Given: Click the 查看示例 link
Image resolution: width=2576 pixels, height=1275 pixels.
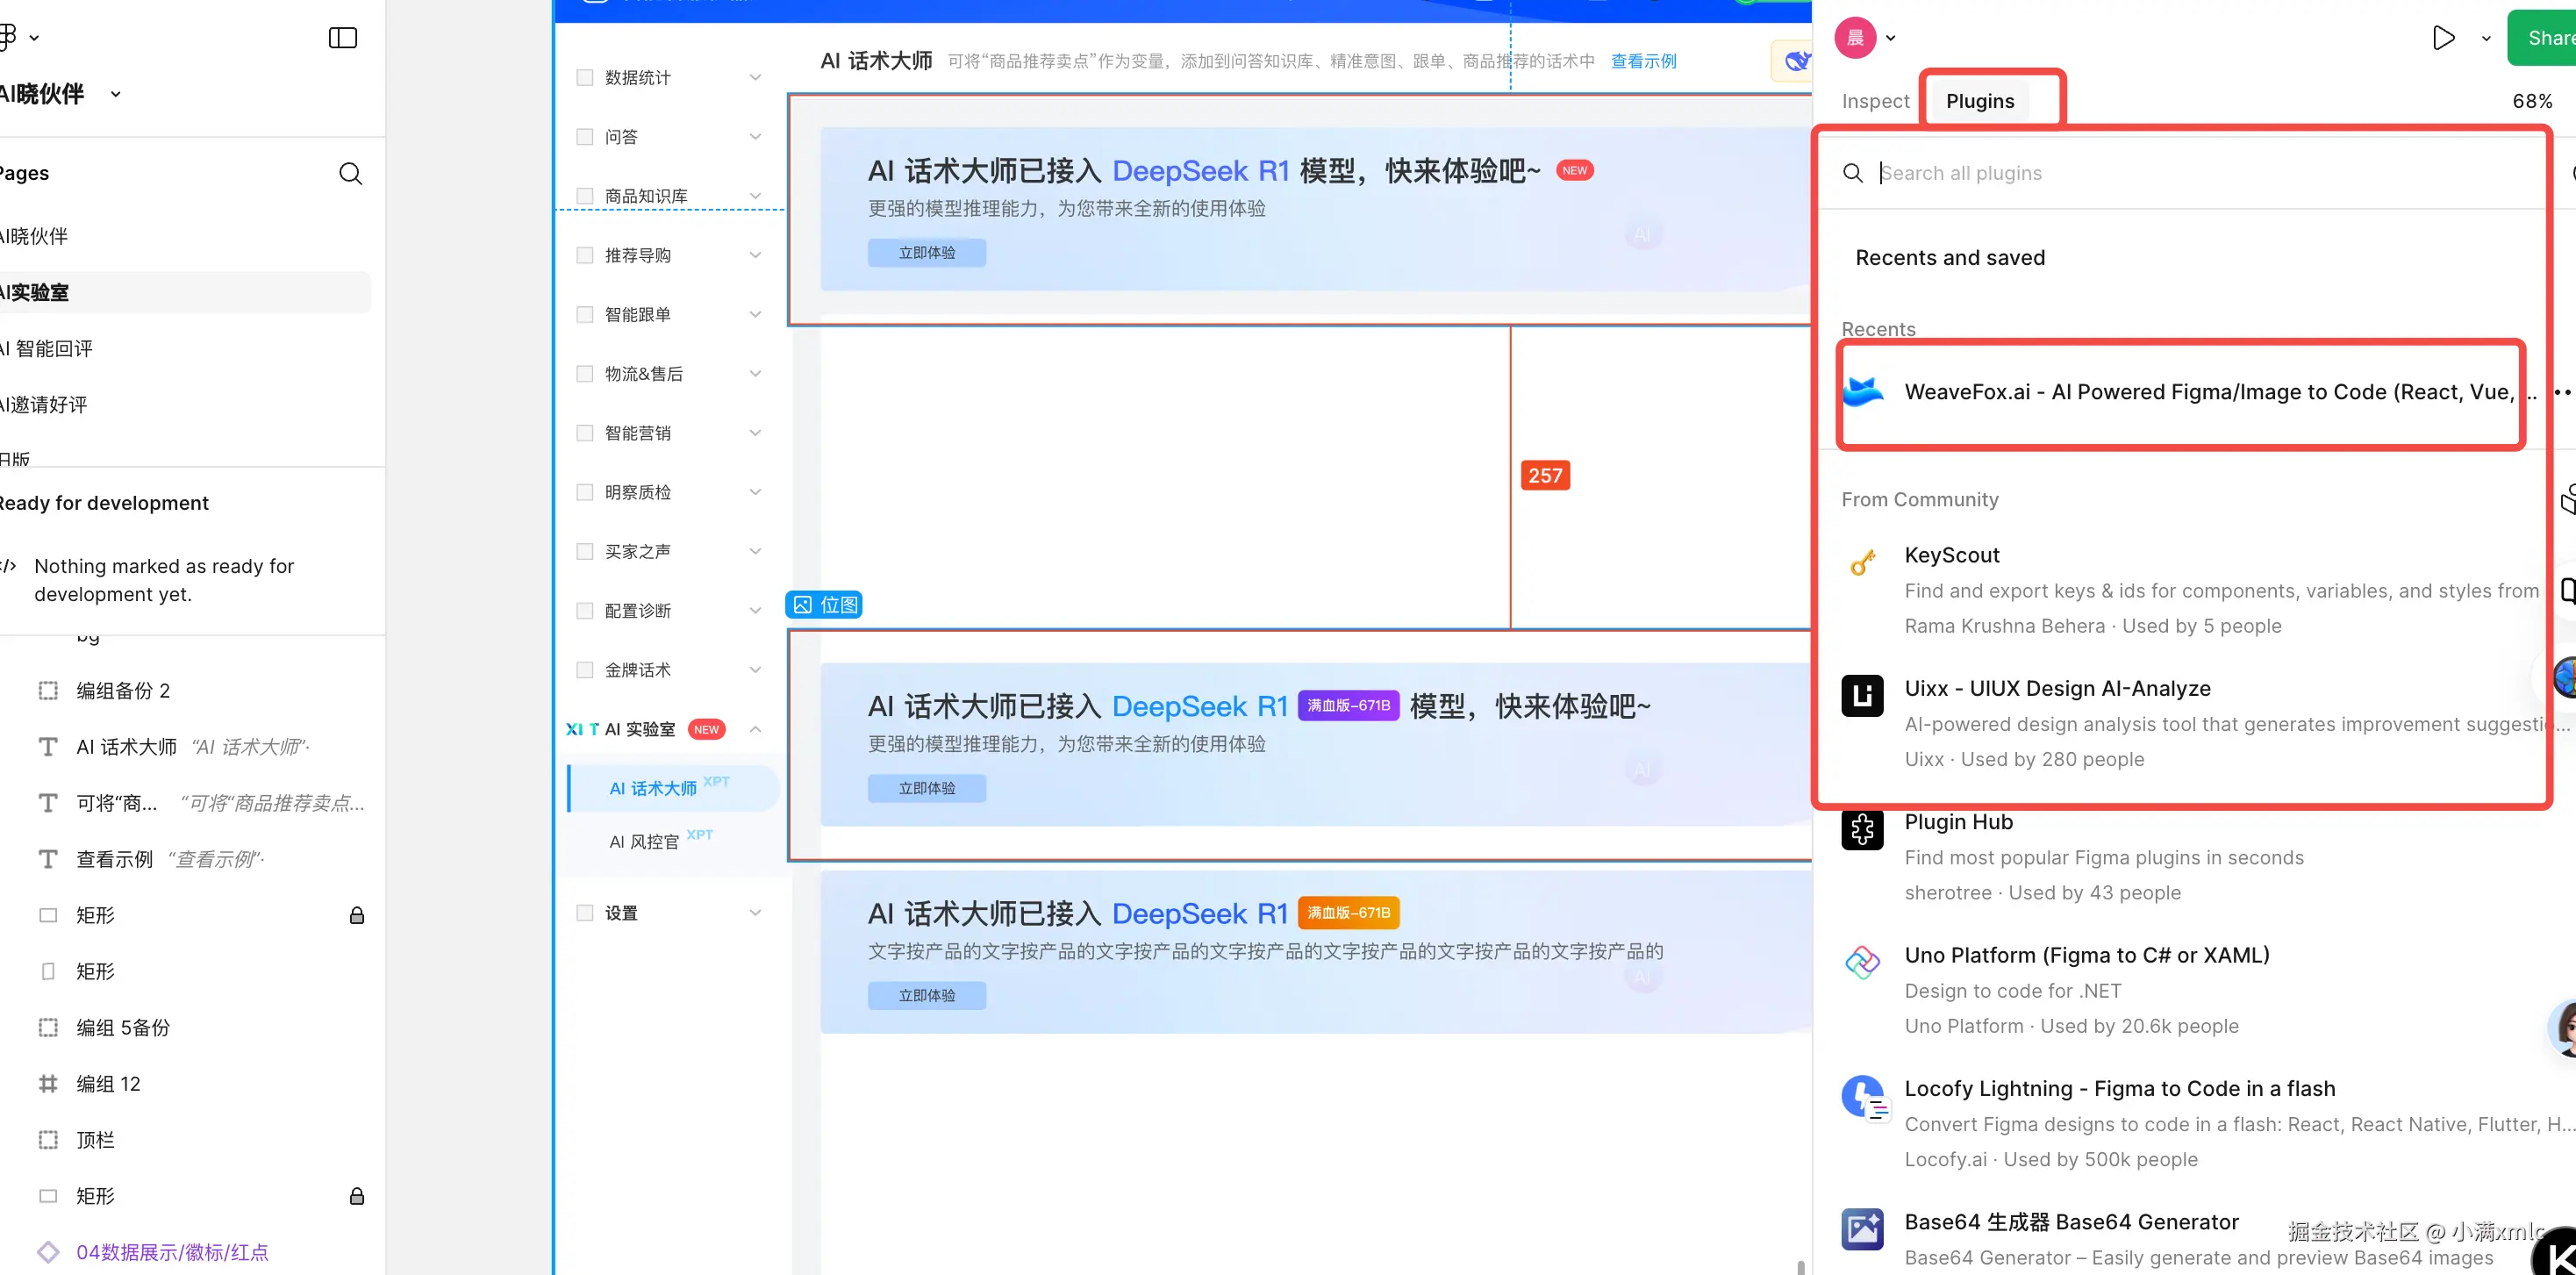Looking at the screenshot, I should pos(1643,61).
